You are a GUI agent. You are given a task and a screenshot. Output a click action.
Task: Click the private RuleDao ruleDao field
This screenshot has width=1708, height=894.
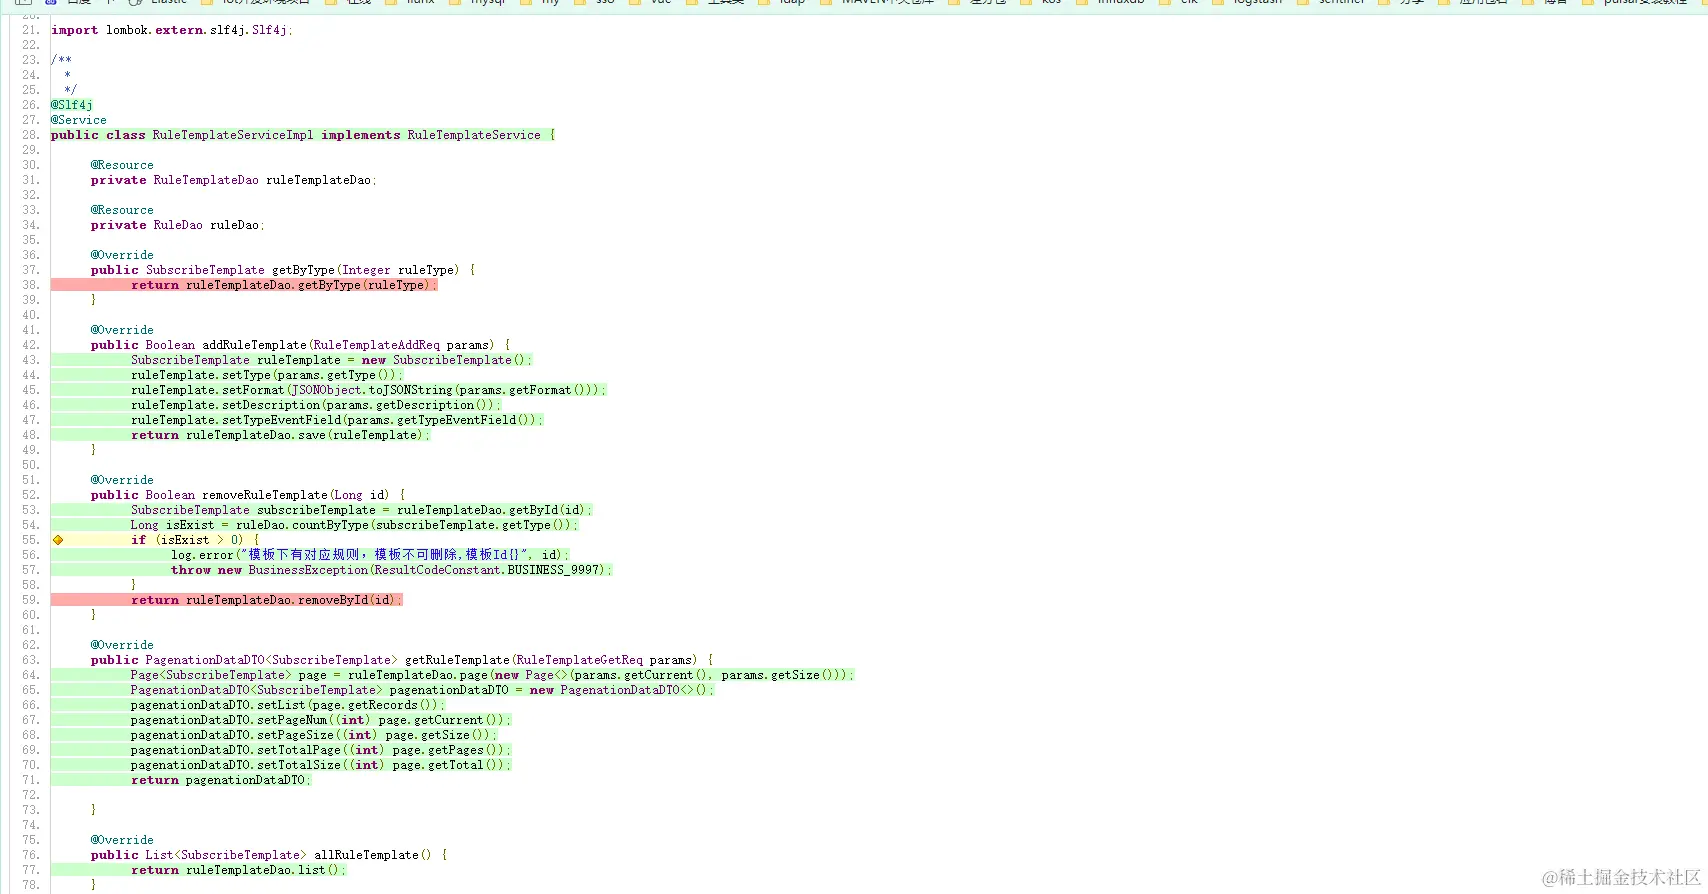click(x=177, y=225)
